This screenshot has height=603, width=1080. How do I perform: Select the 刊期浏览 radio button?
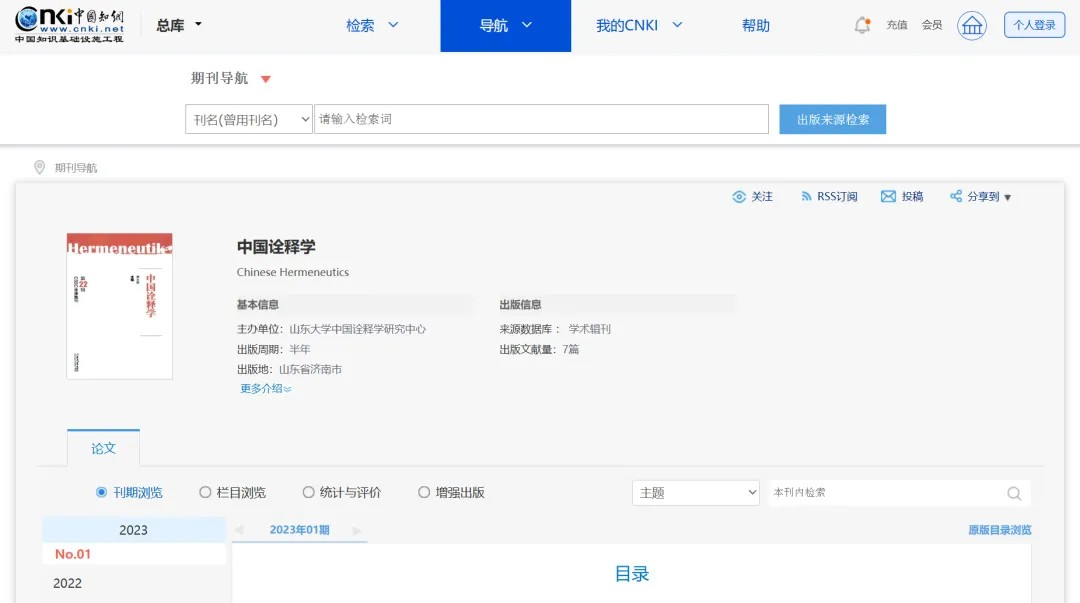102,492
